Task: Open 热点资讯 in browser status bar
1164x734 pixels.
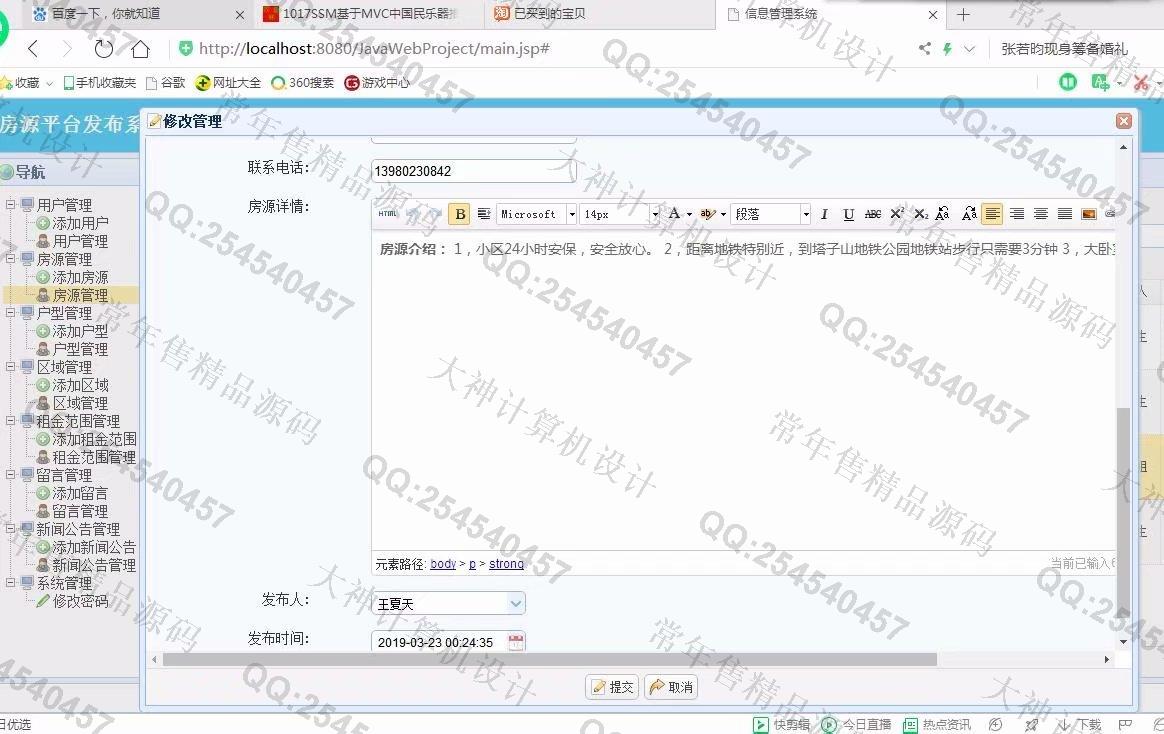Action: [937, 725]
